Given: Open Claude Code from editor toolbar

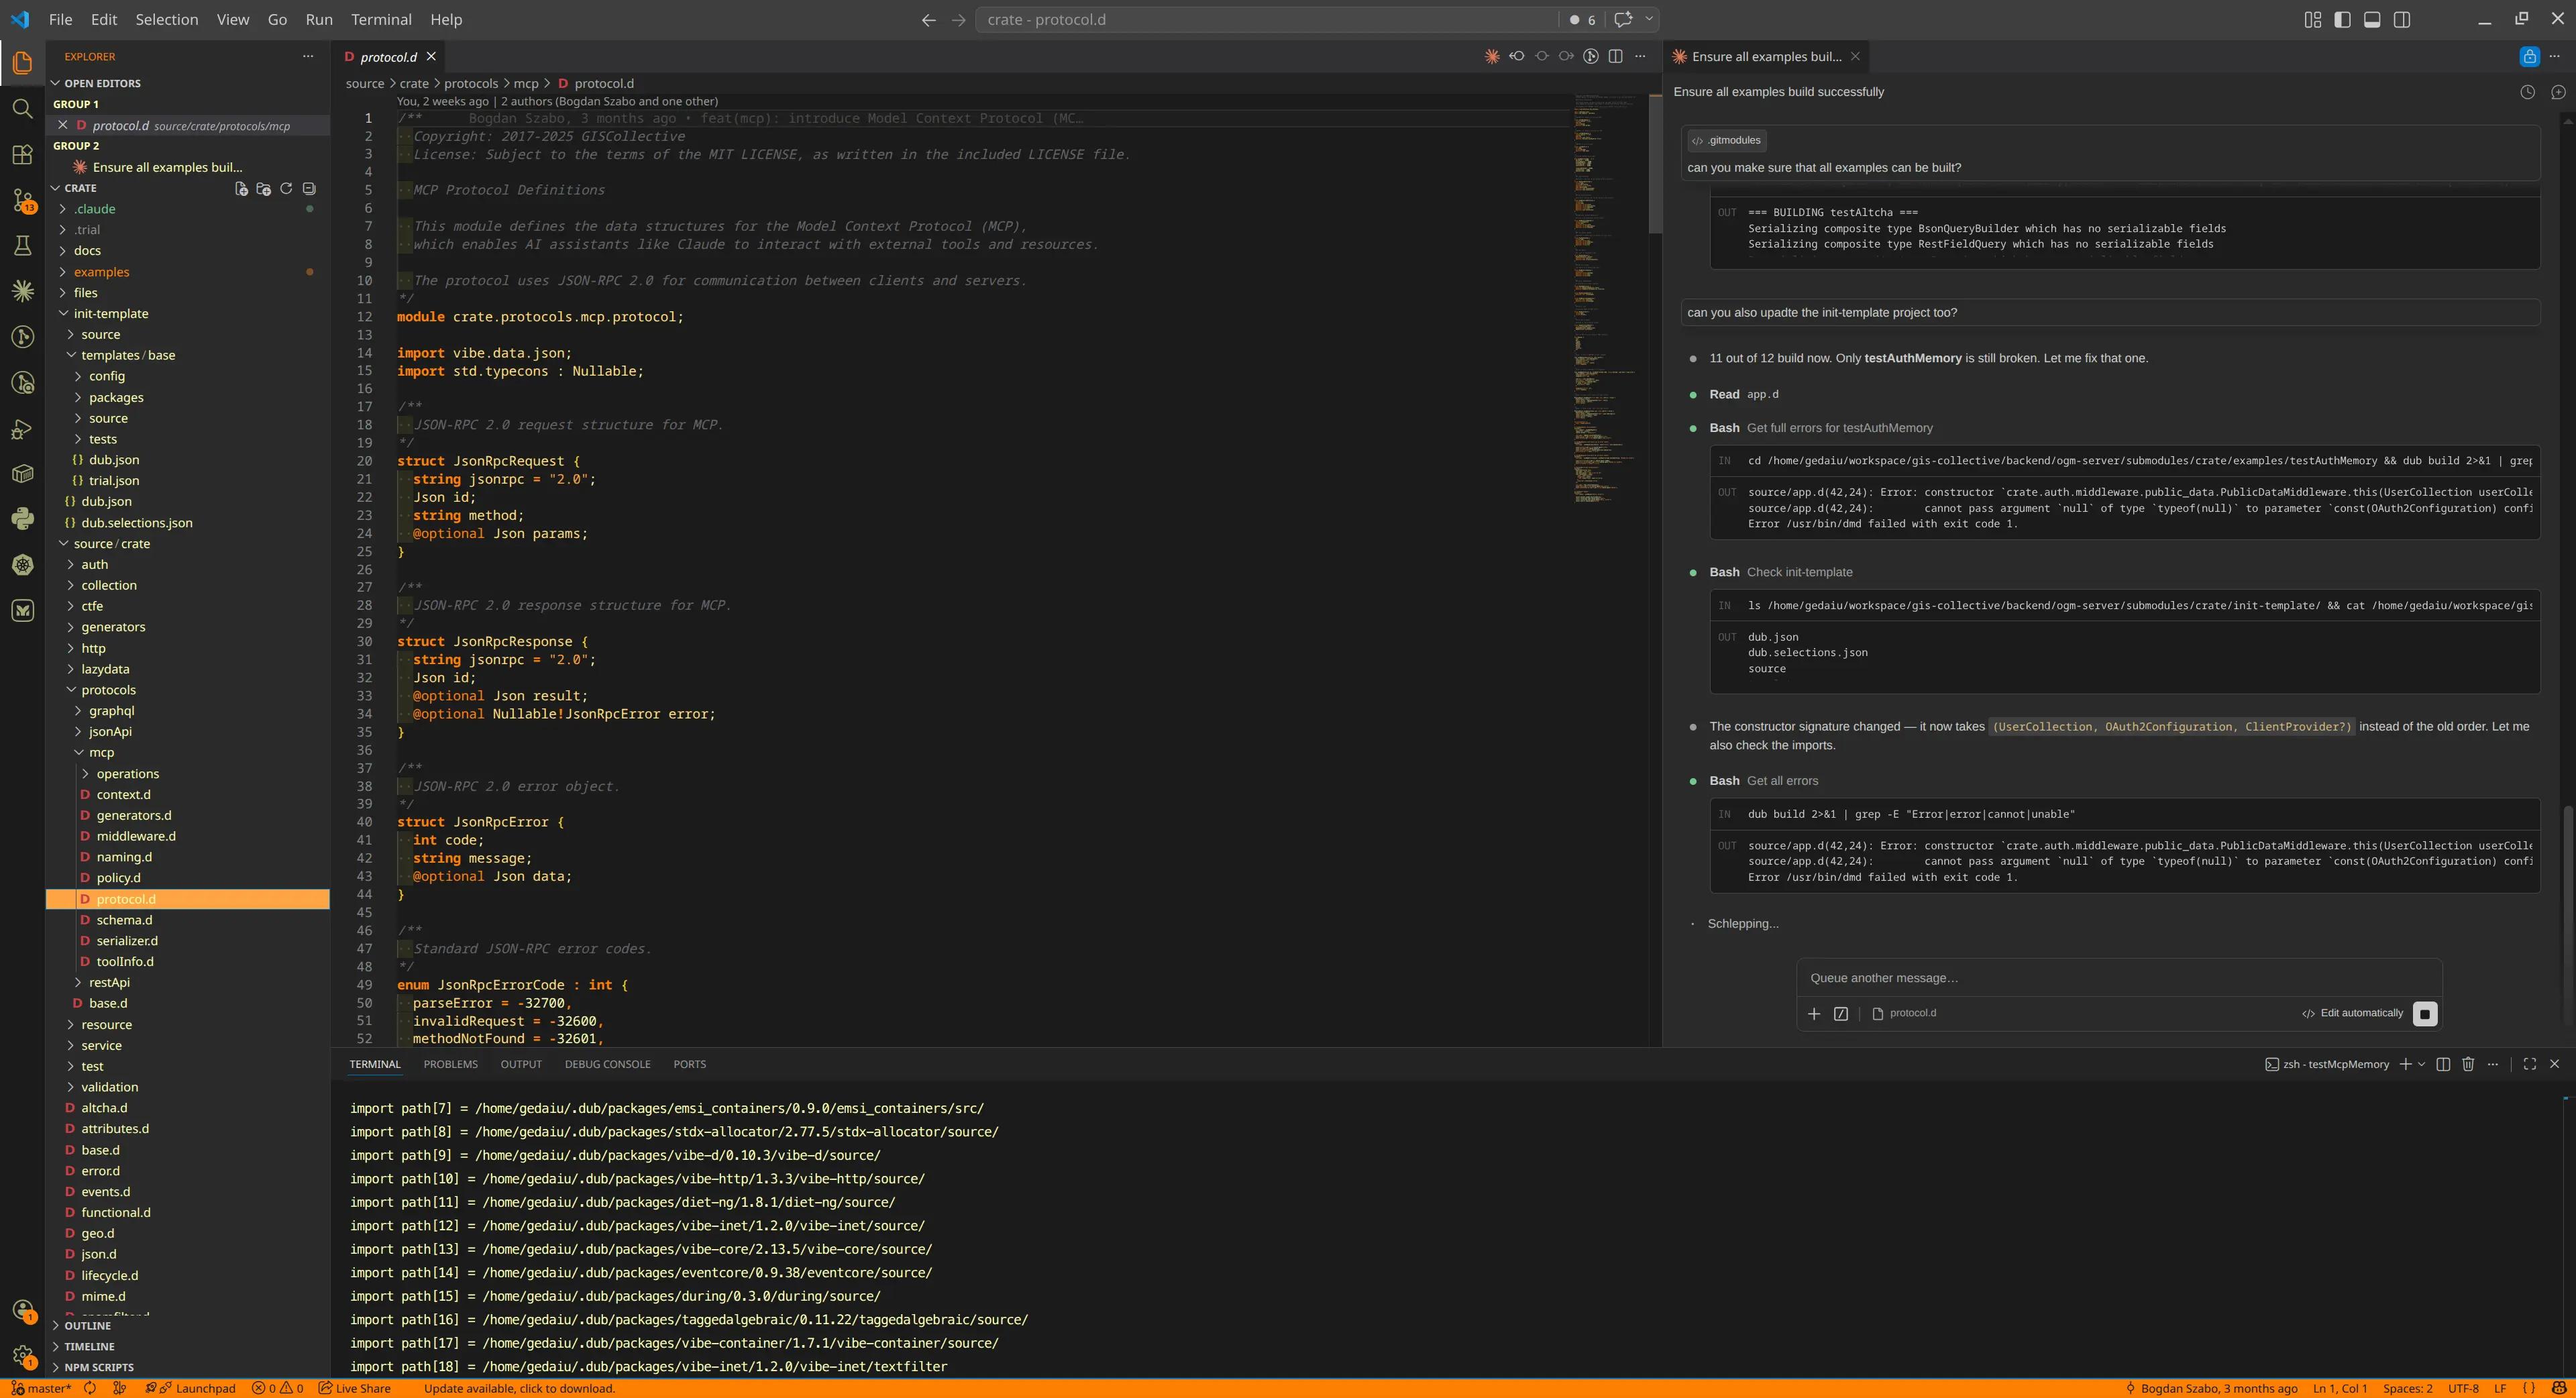Looking at the screenshot, I should click(1492, 56).
